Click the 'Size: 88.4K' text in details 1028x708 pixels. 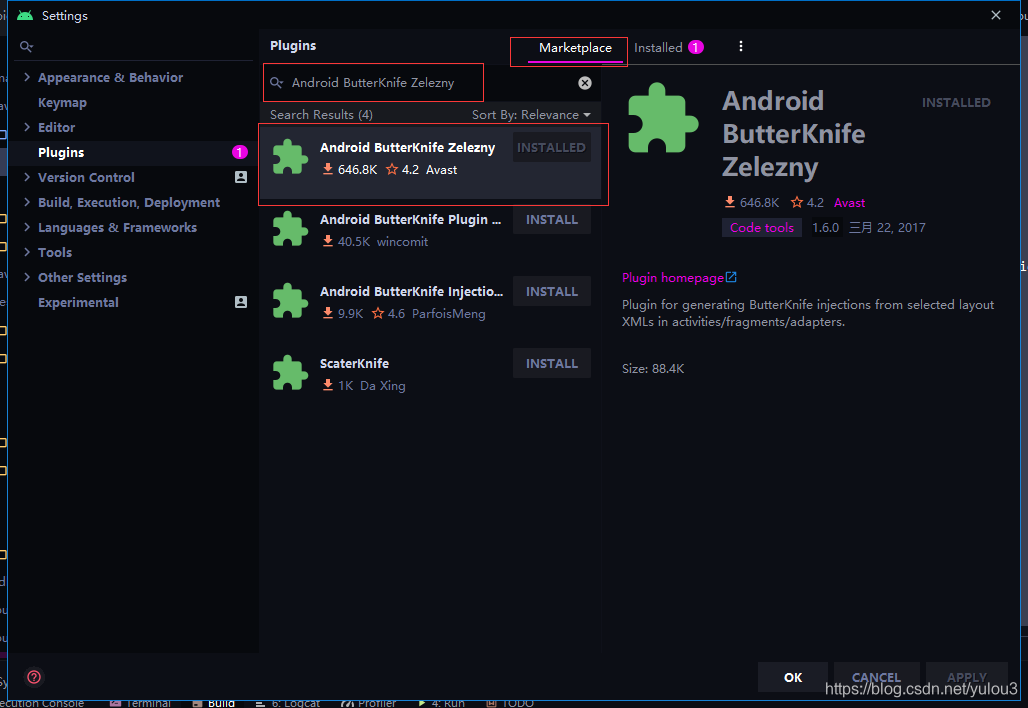[x=653, y=368]
